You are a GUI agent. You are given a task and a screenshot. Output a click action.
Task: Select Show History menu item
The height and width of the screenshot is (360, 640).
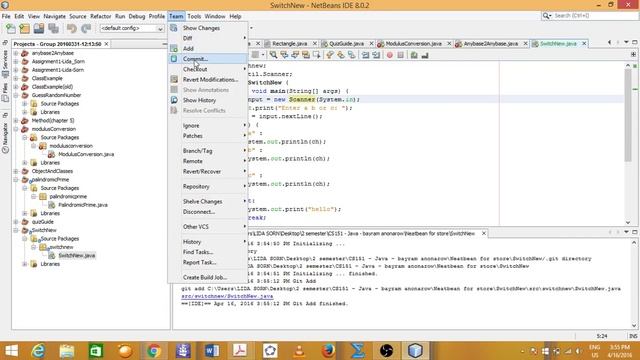tap(208, 100)
